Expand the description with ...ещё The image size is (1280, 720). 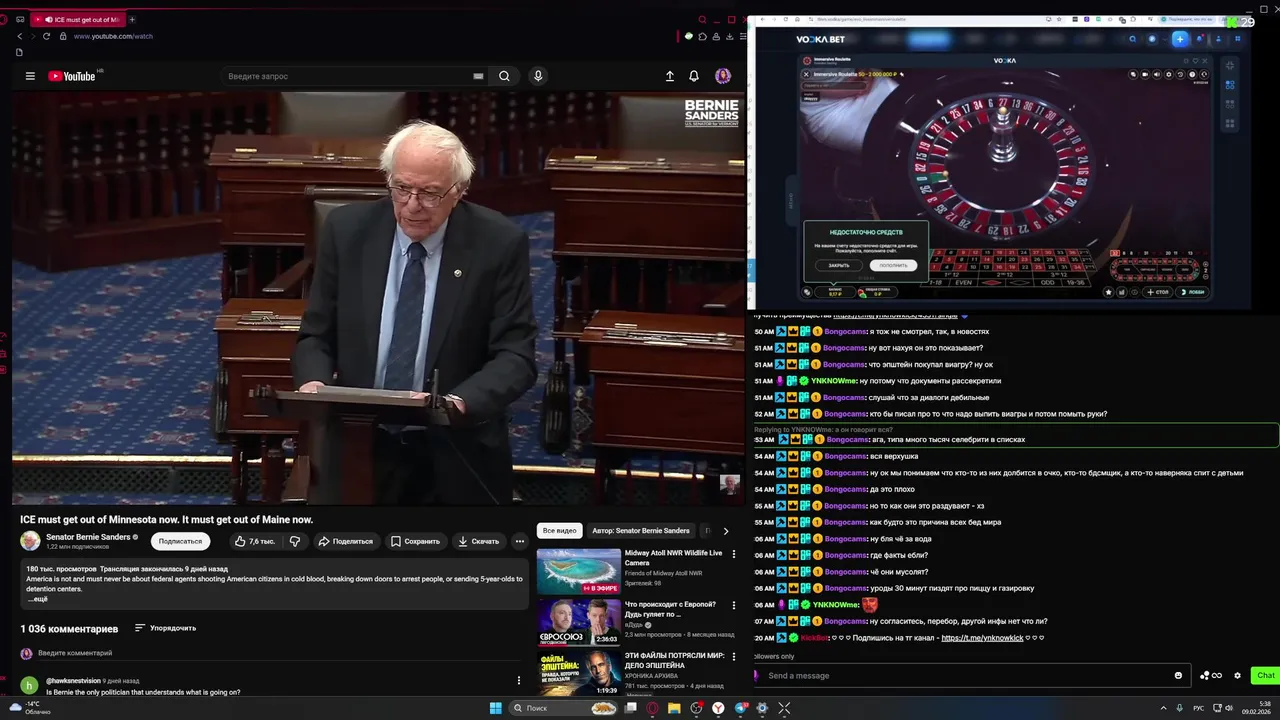(x=38, y=599)
